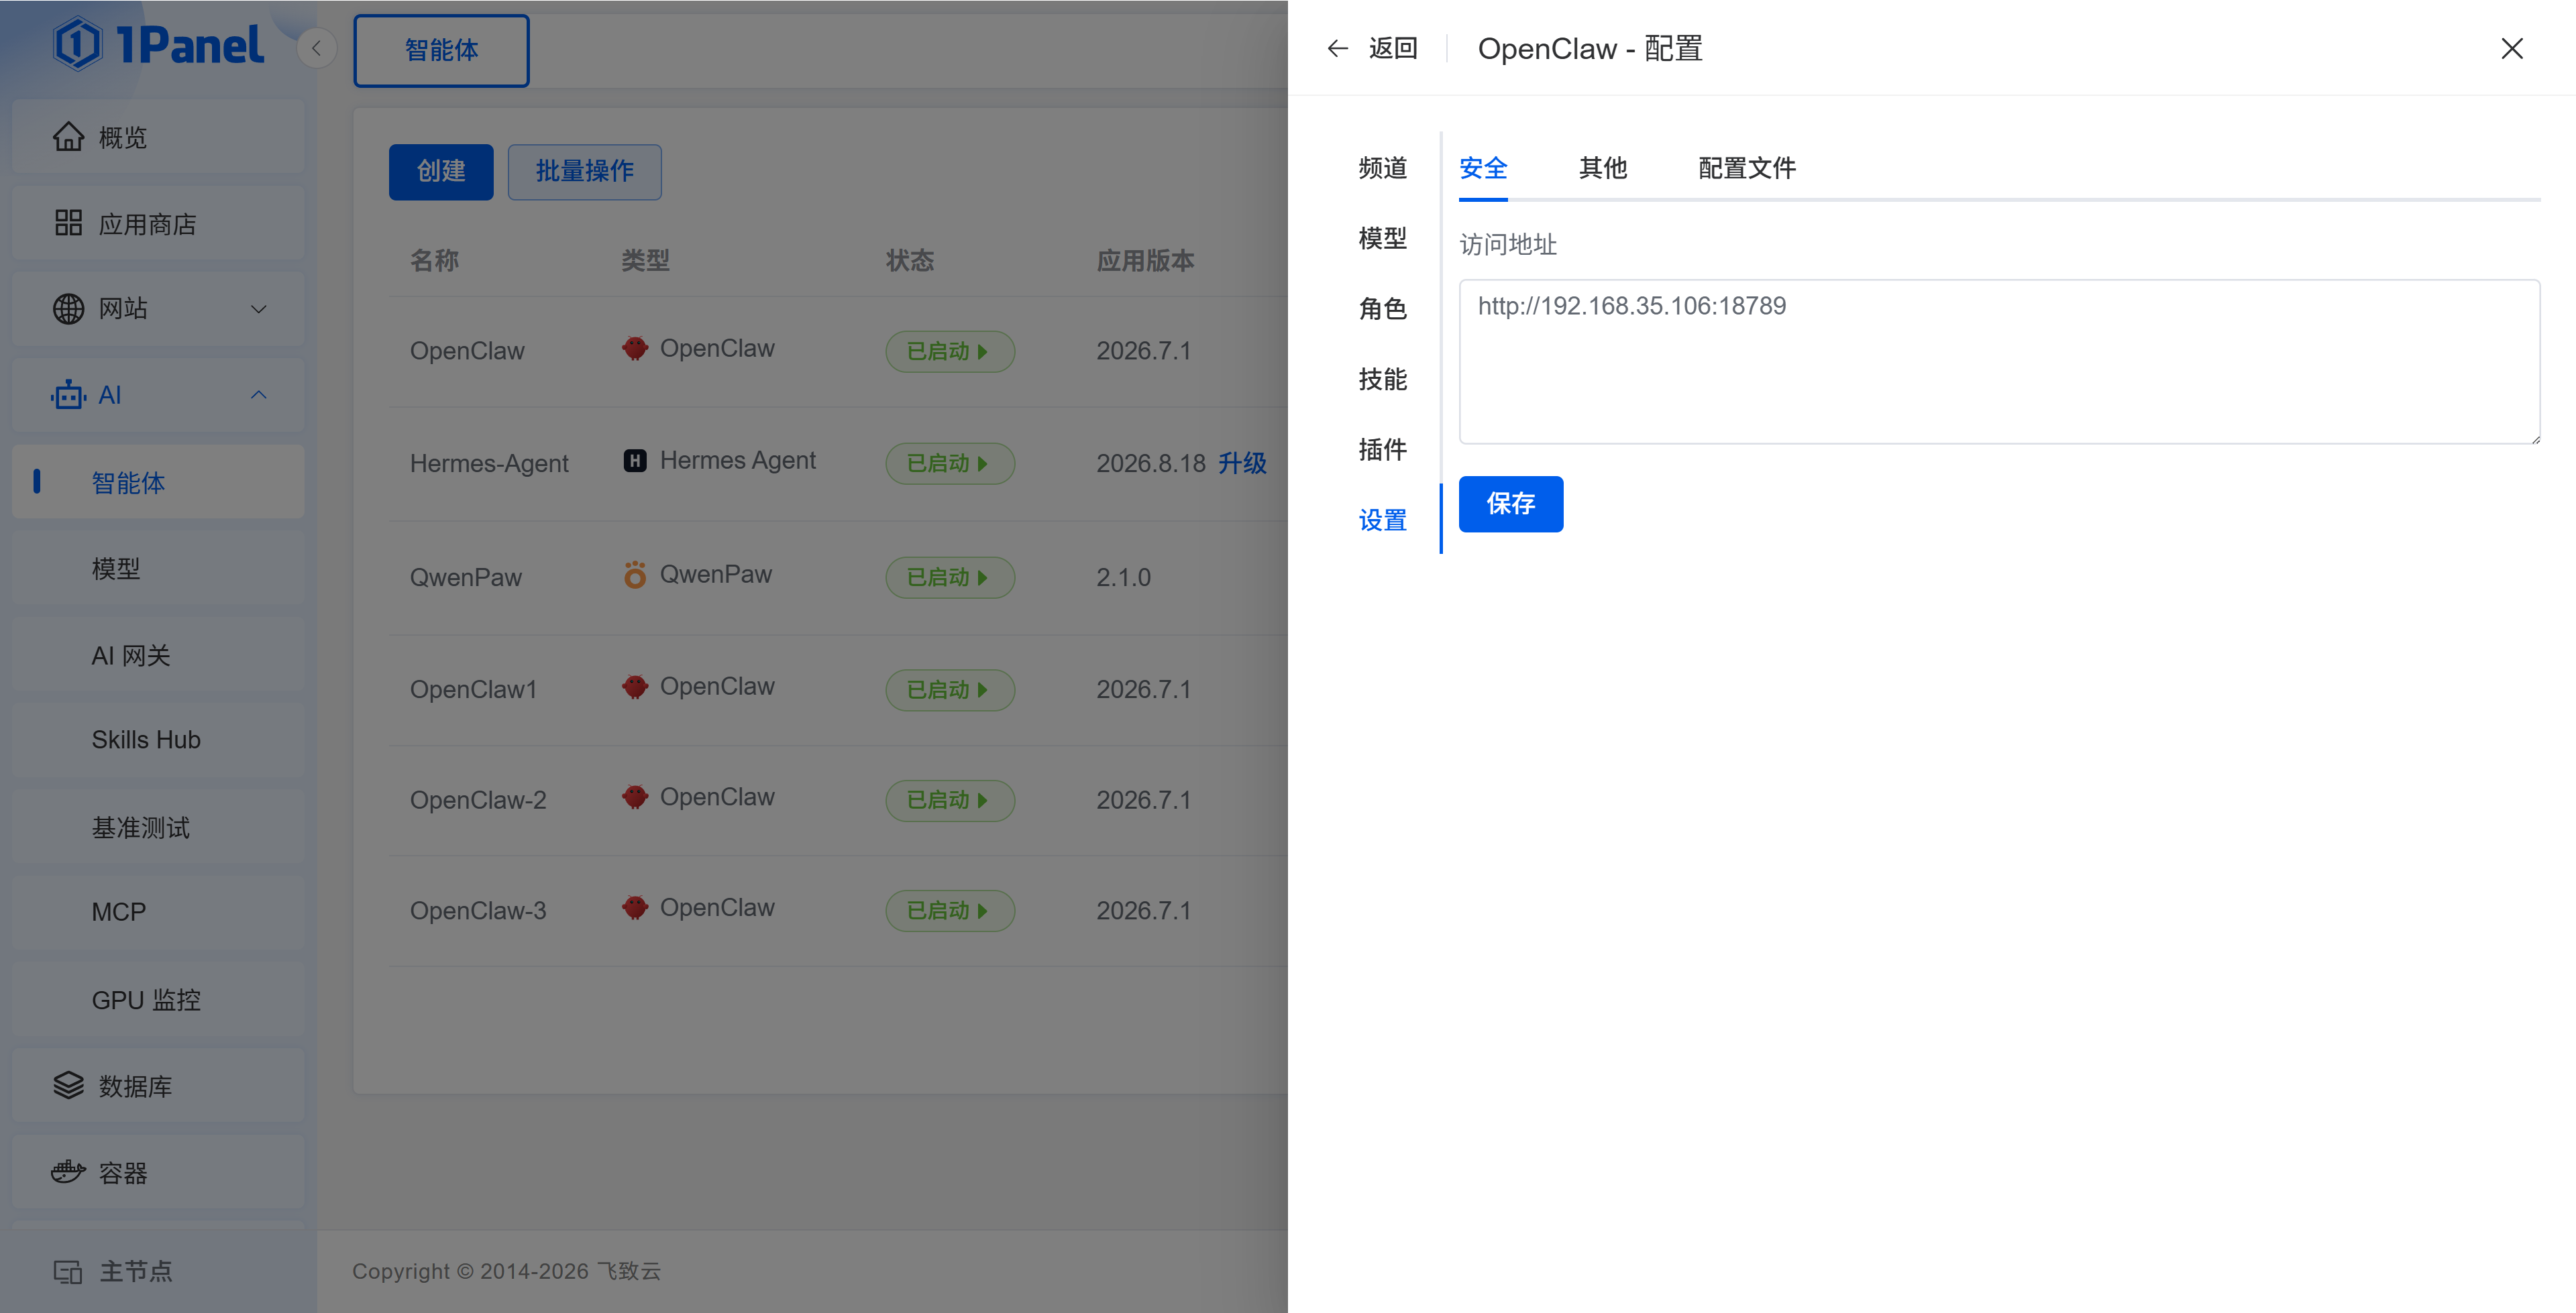Click the 飞致云 copyright text
Image resolution: width=2576 pixels, height=1313 pixels.
[x=629, y=1271]
